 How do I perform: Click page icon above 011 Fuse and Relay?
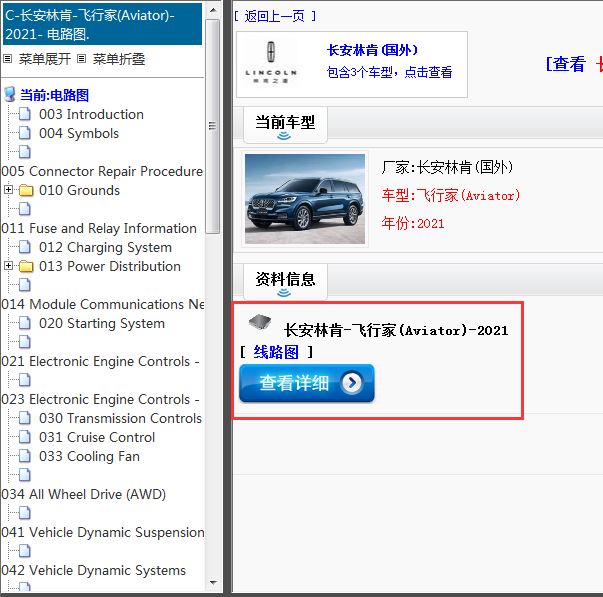25,209
